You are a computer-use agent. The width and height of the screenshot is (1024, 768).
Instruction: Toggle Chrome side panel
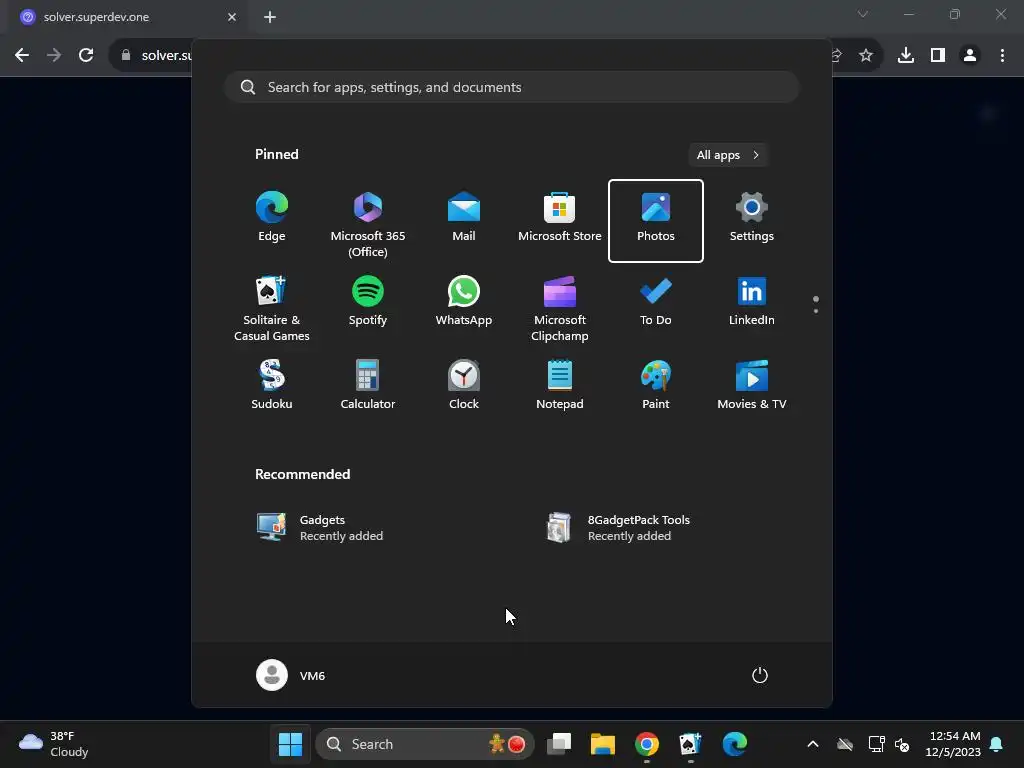(938, 56)
